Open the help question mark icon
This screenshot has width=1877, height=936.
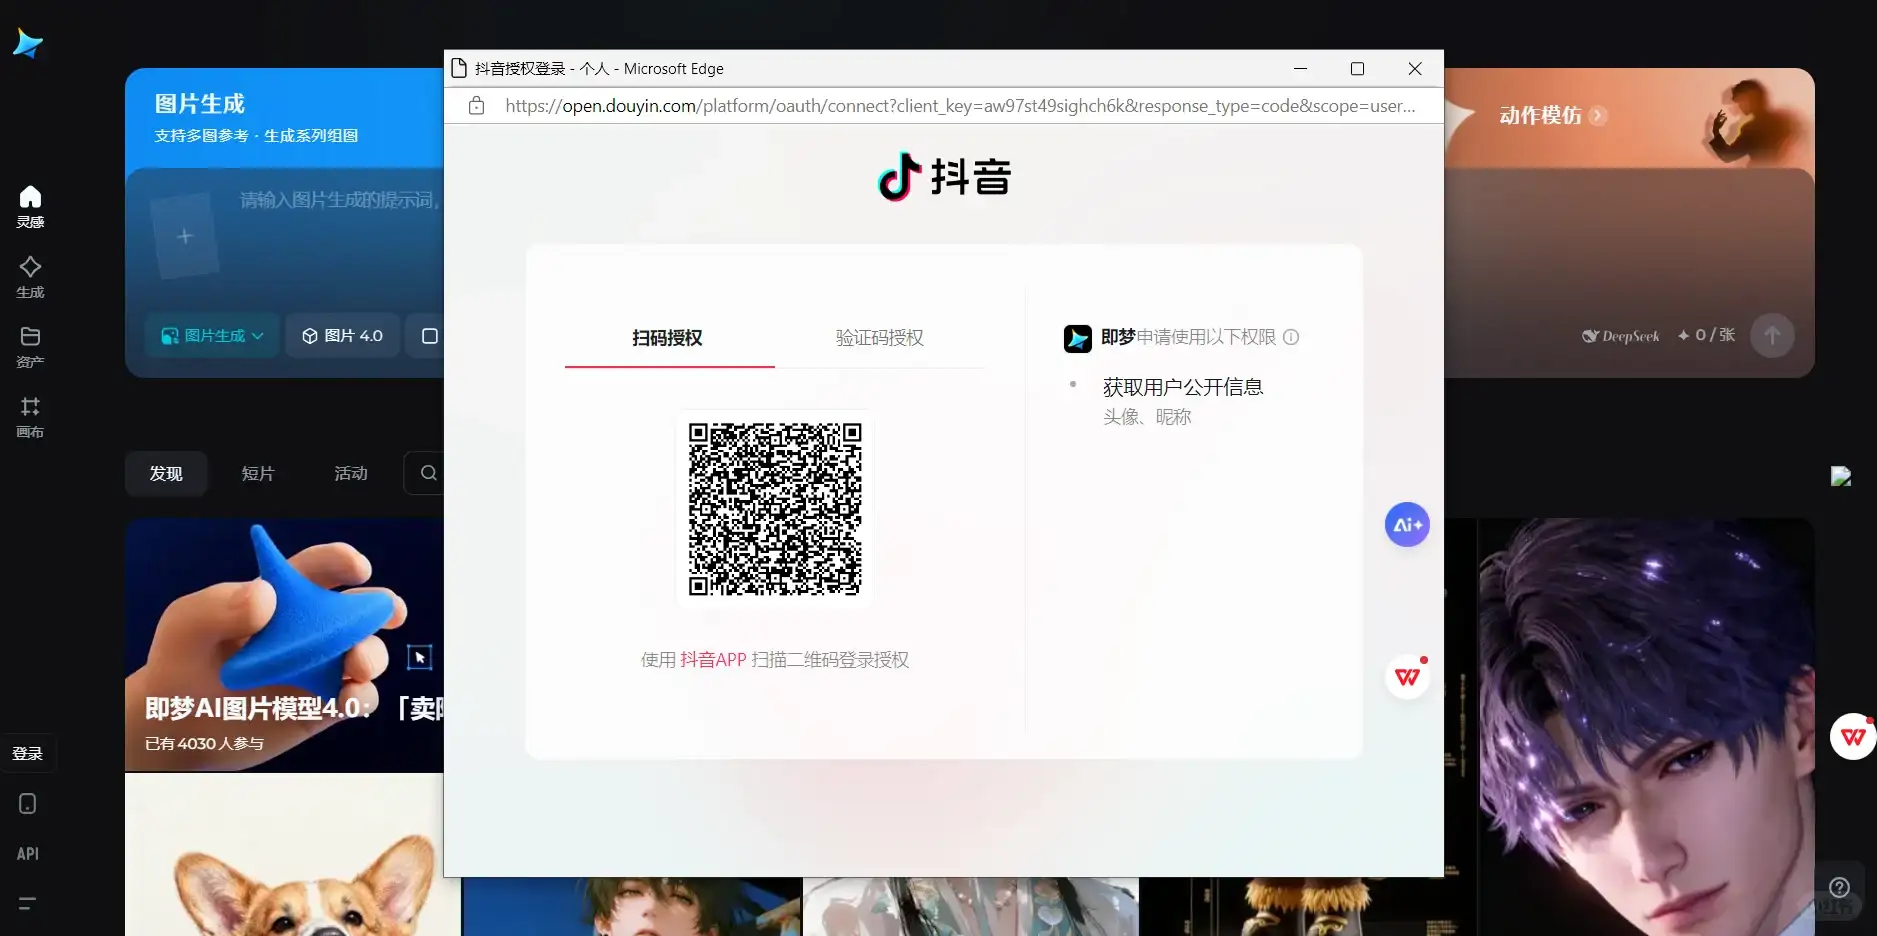(1841, 888)
